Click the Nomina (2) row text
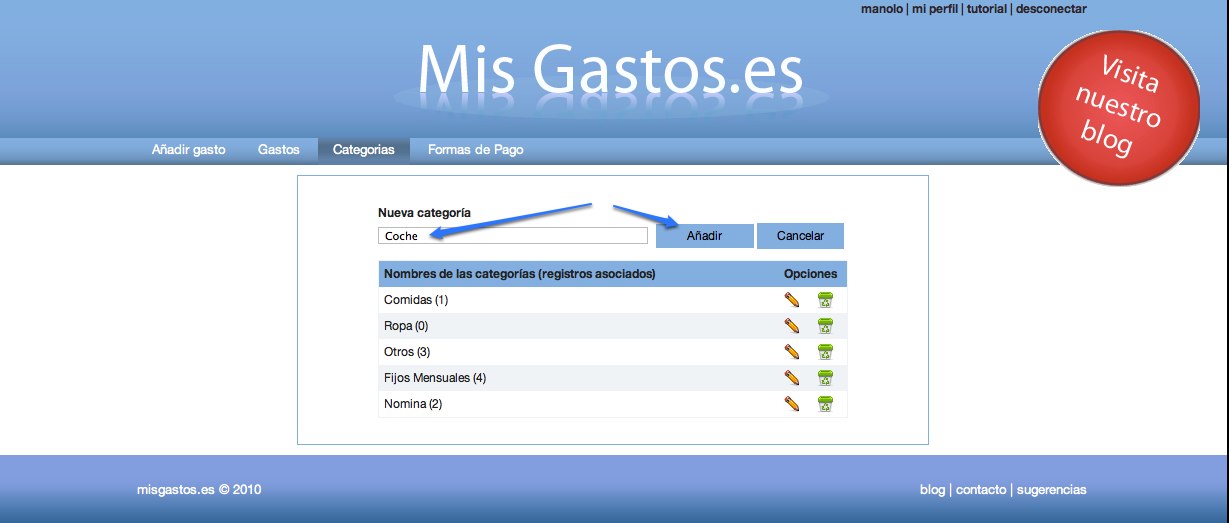Image resolution: width=1229 pixels, height=523 pixels. (413, 403)
